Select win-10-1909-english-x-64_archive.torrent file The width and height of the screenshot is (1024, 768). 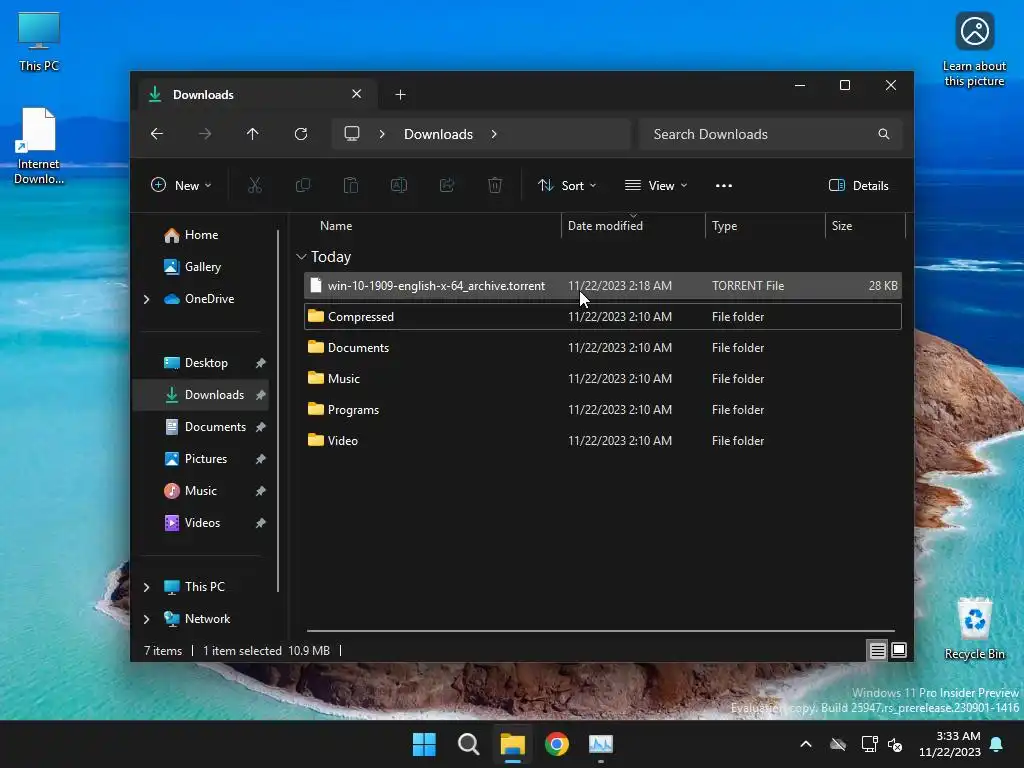(603, 286)
